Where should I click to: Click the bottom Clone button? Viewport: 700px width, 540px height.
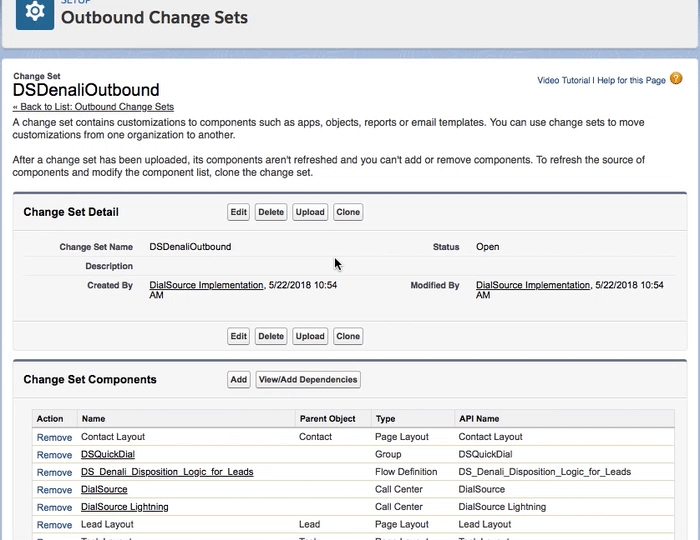pos(348,336)
